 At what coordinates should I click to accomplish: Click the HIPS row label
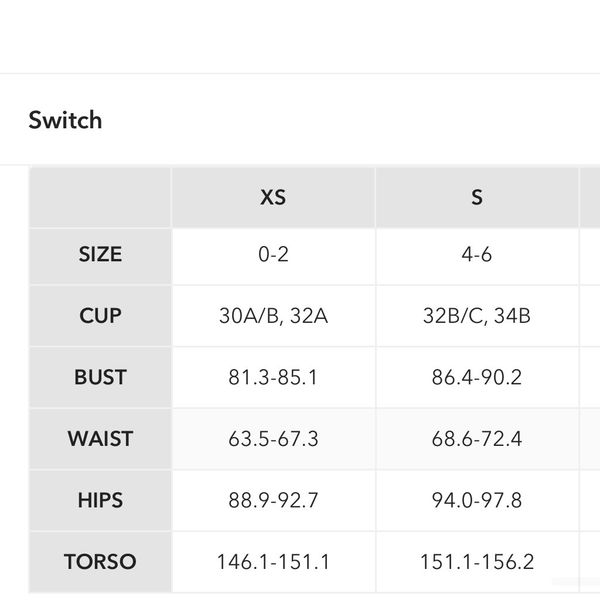click(100, 500)
